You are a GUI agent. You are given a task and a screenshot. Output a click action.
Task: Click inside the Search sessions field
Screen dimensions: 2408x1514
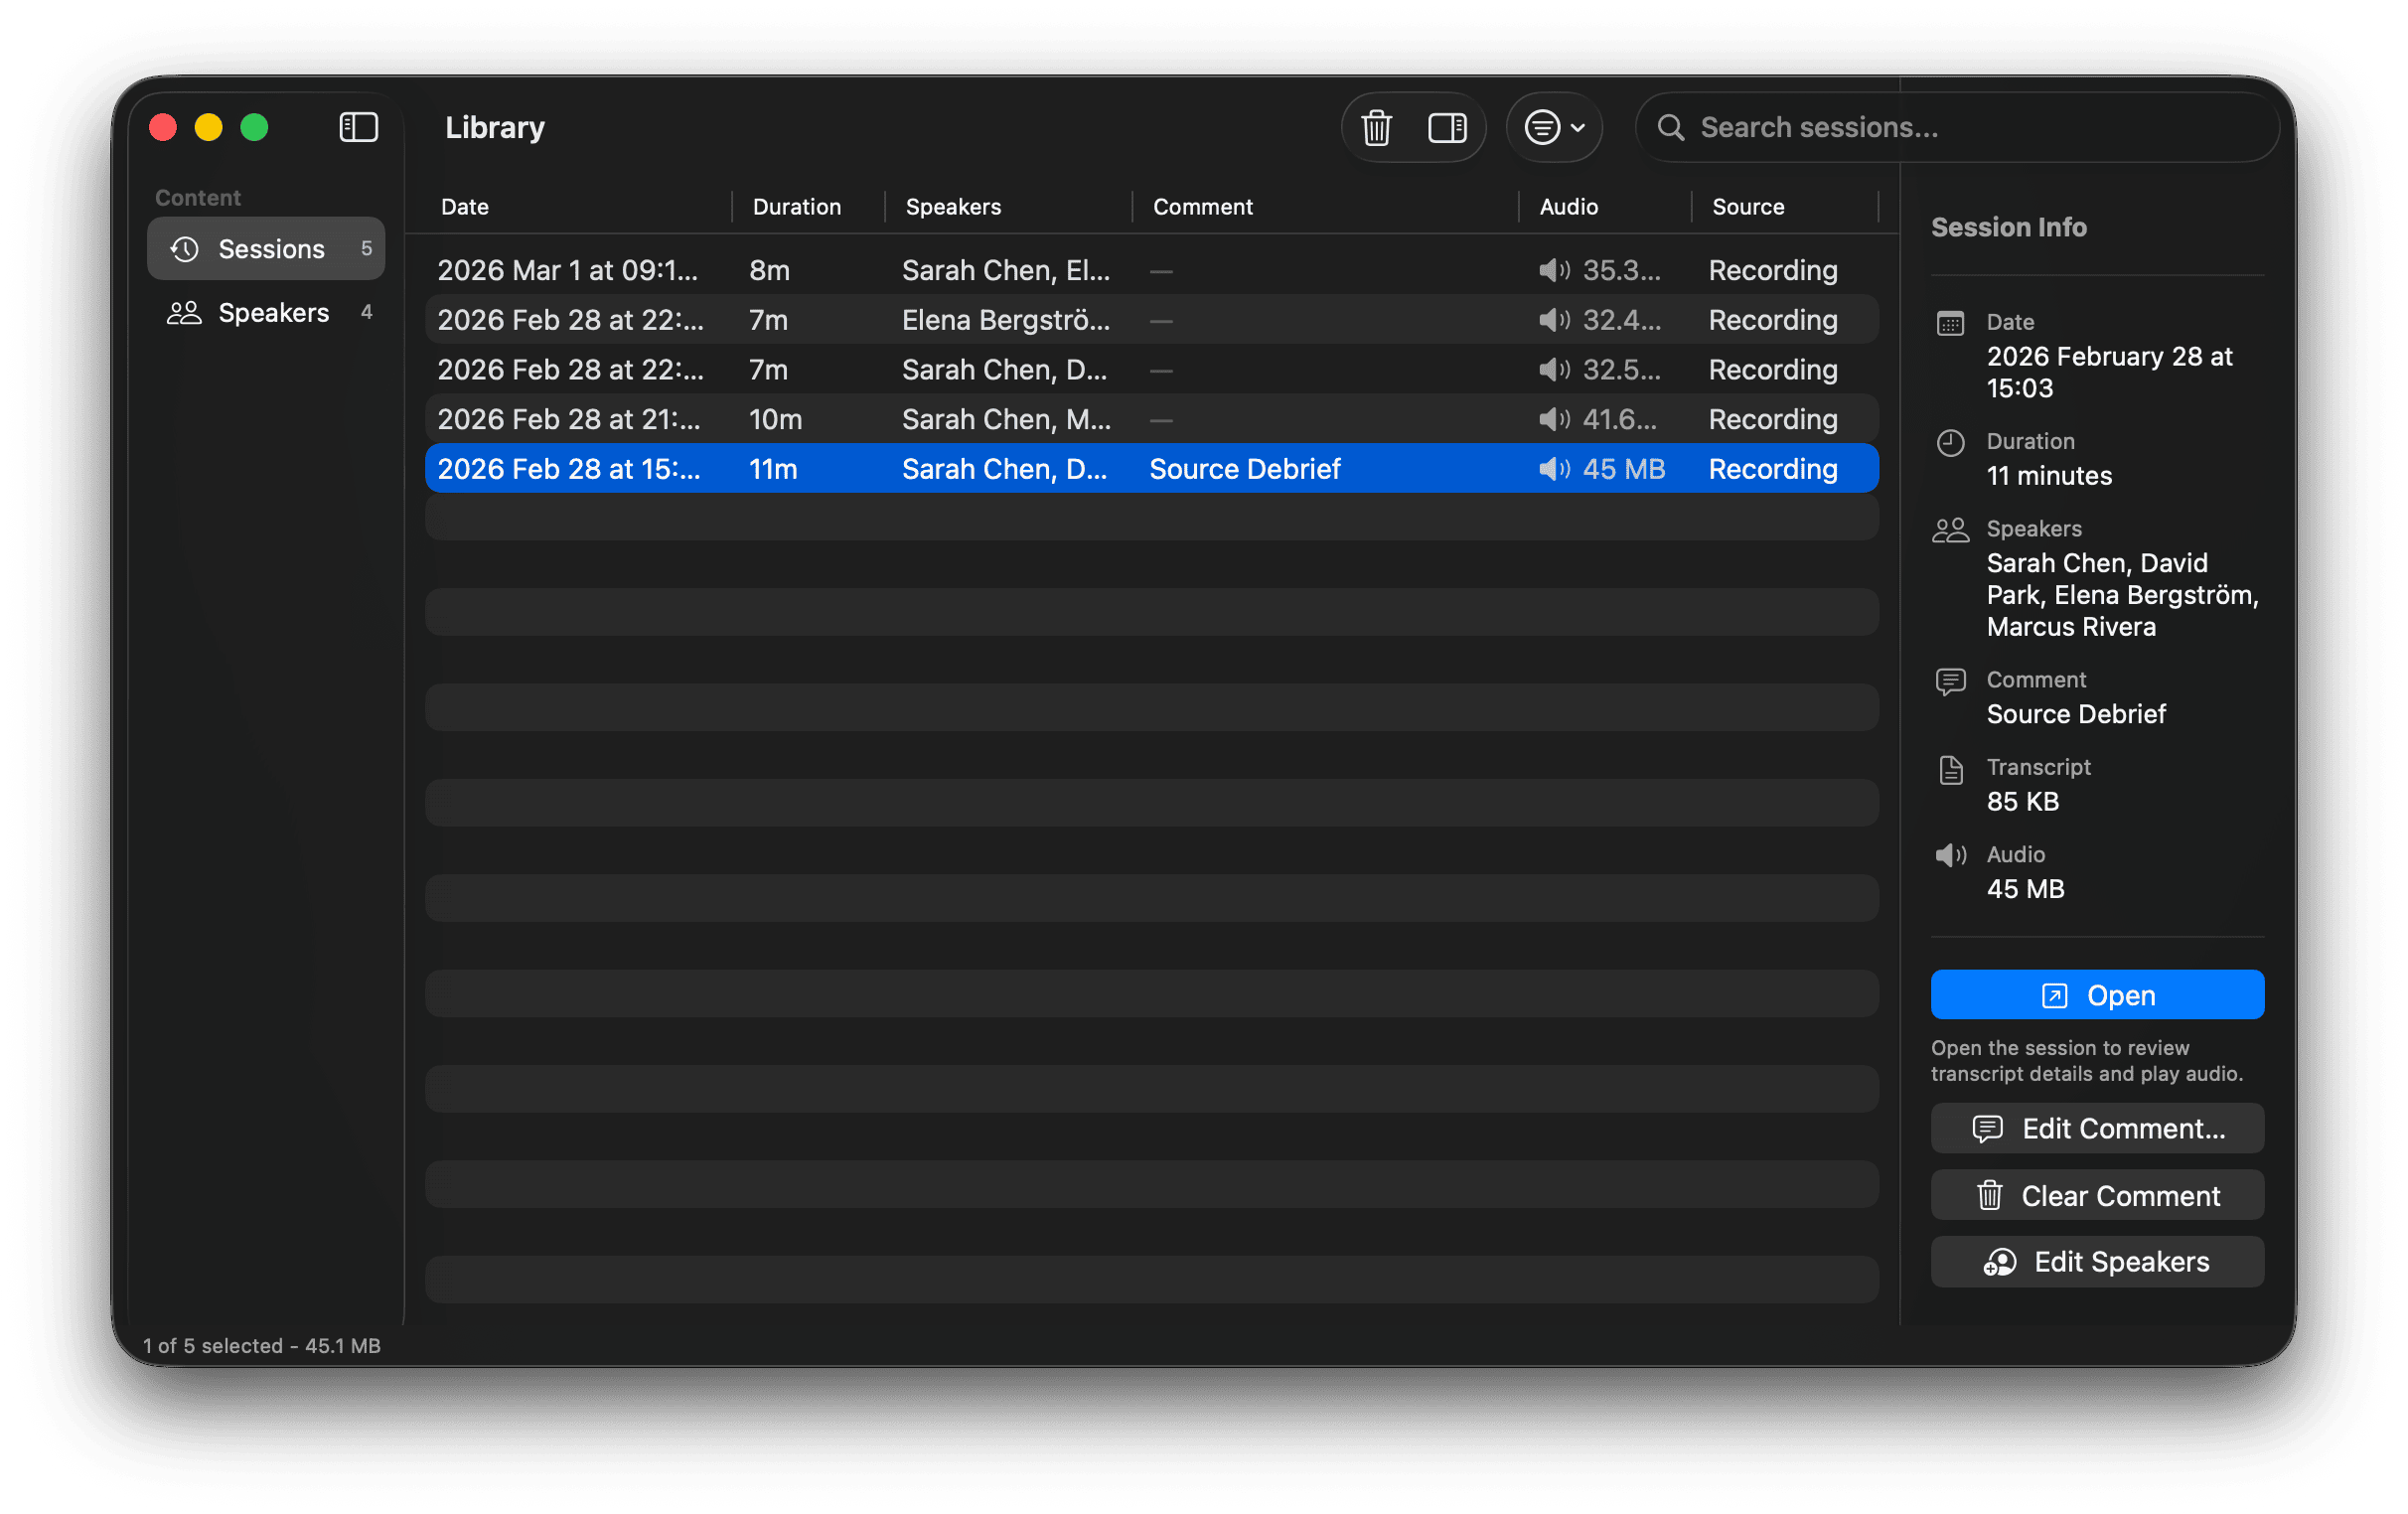coord(1850,128)
